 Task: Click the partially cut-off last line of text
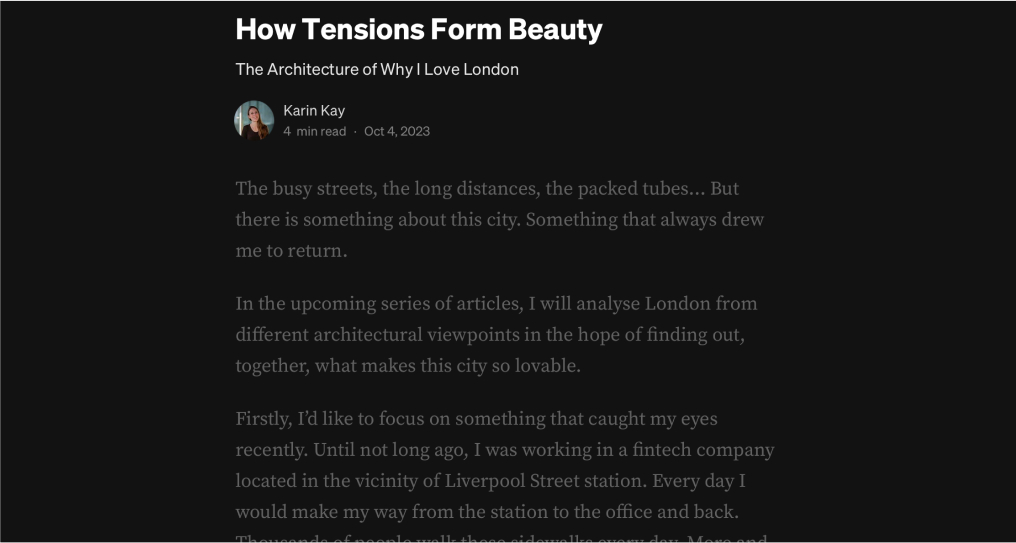click(x=502, y=538)
